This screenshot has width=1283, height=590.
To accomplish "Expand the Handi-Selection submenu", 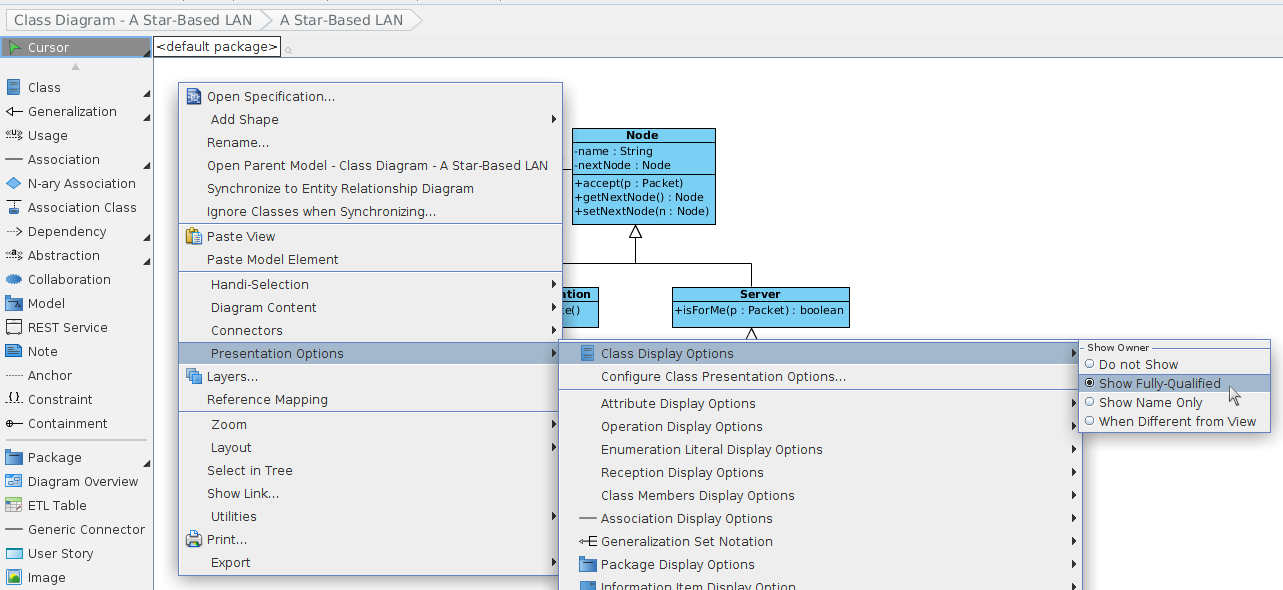I will pyautogui.click(x=370, y=284).
